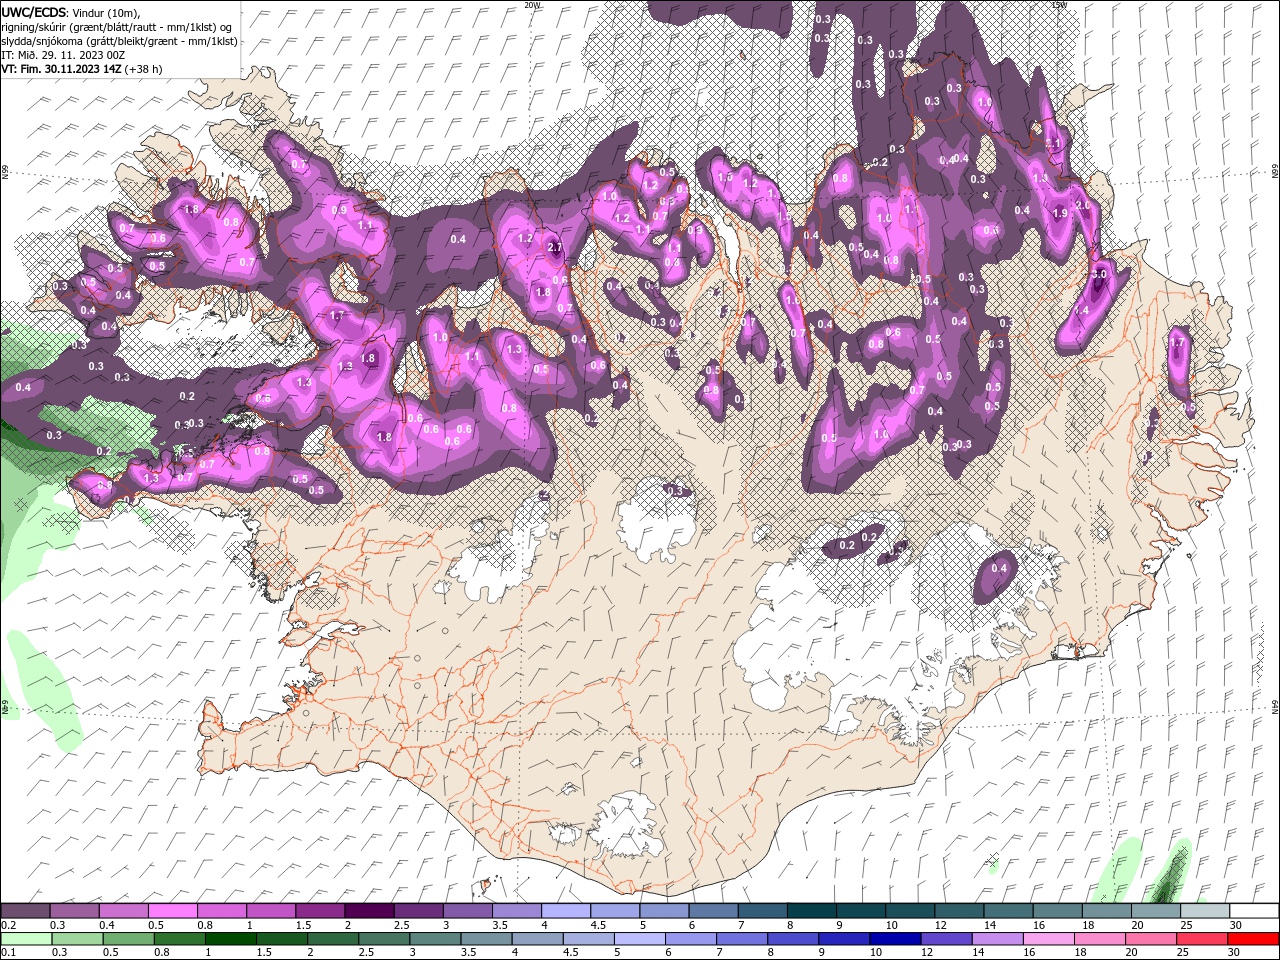This screenshot has height=960, width=1280.
Task: Click the 2.7 snowfall value on the map
Action: click(556, 247)
